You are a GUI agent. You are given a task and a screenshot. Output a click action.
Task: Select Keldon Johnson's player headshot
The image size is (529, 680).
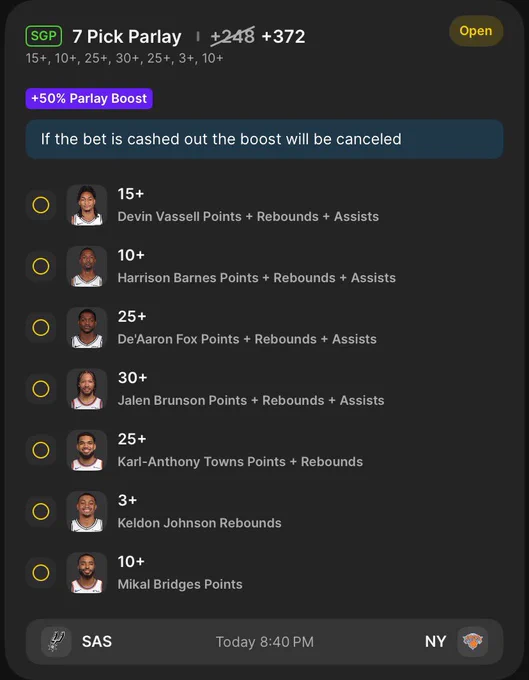tap(87, 512)
